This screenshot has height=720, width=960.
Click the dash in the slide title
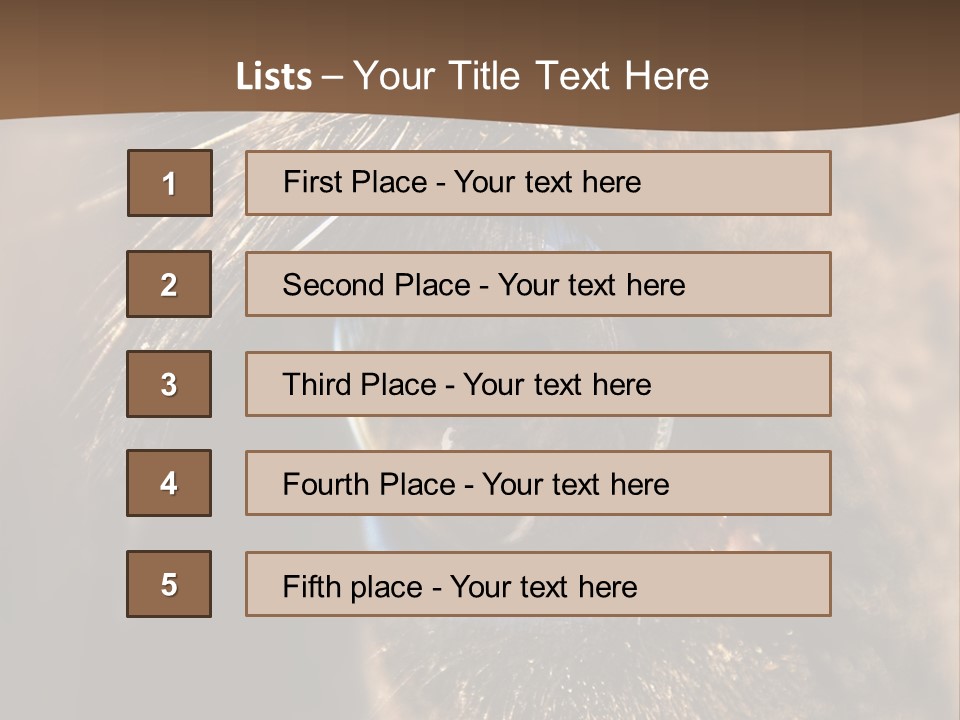tap(332, 77)
